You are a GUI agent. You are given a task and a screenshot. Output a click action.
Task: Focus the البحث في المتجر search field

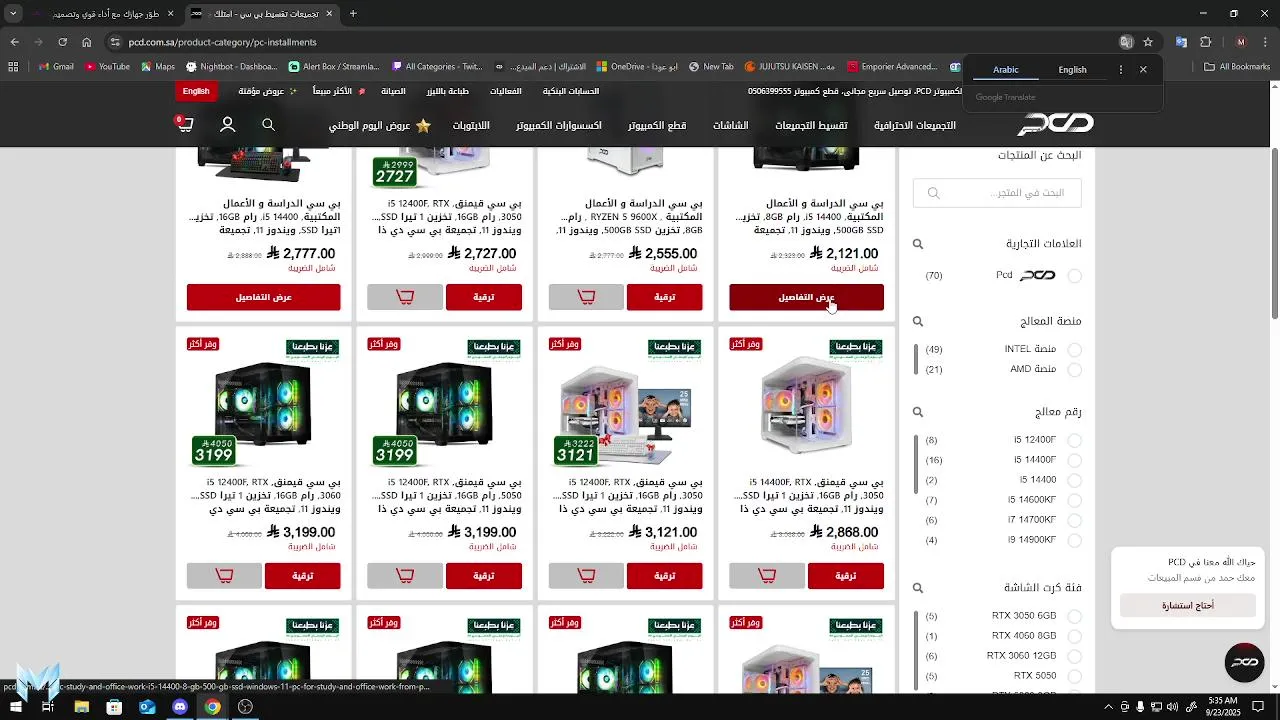coord(997,193)
